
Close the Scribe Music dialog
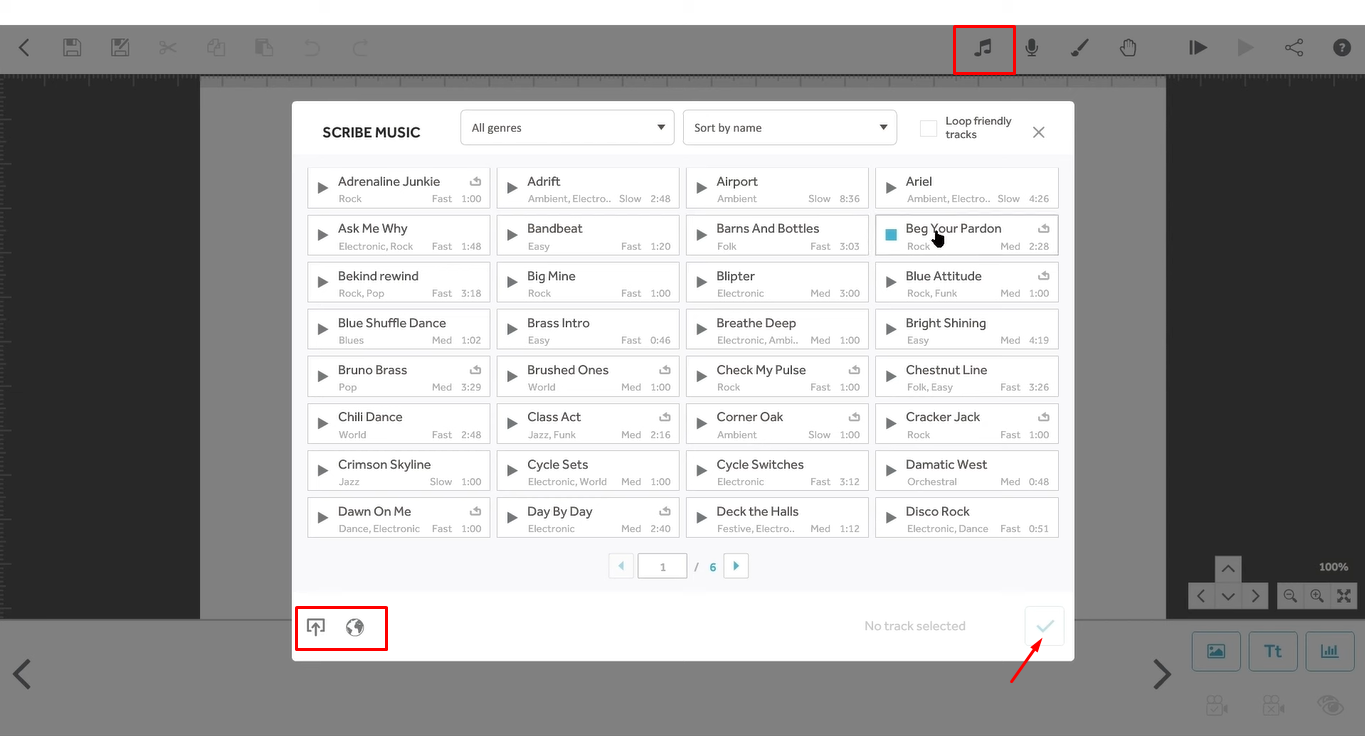coord(1039,132)
